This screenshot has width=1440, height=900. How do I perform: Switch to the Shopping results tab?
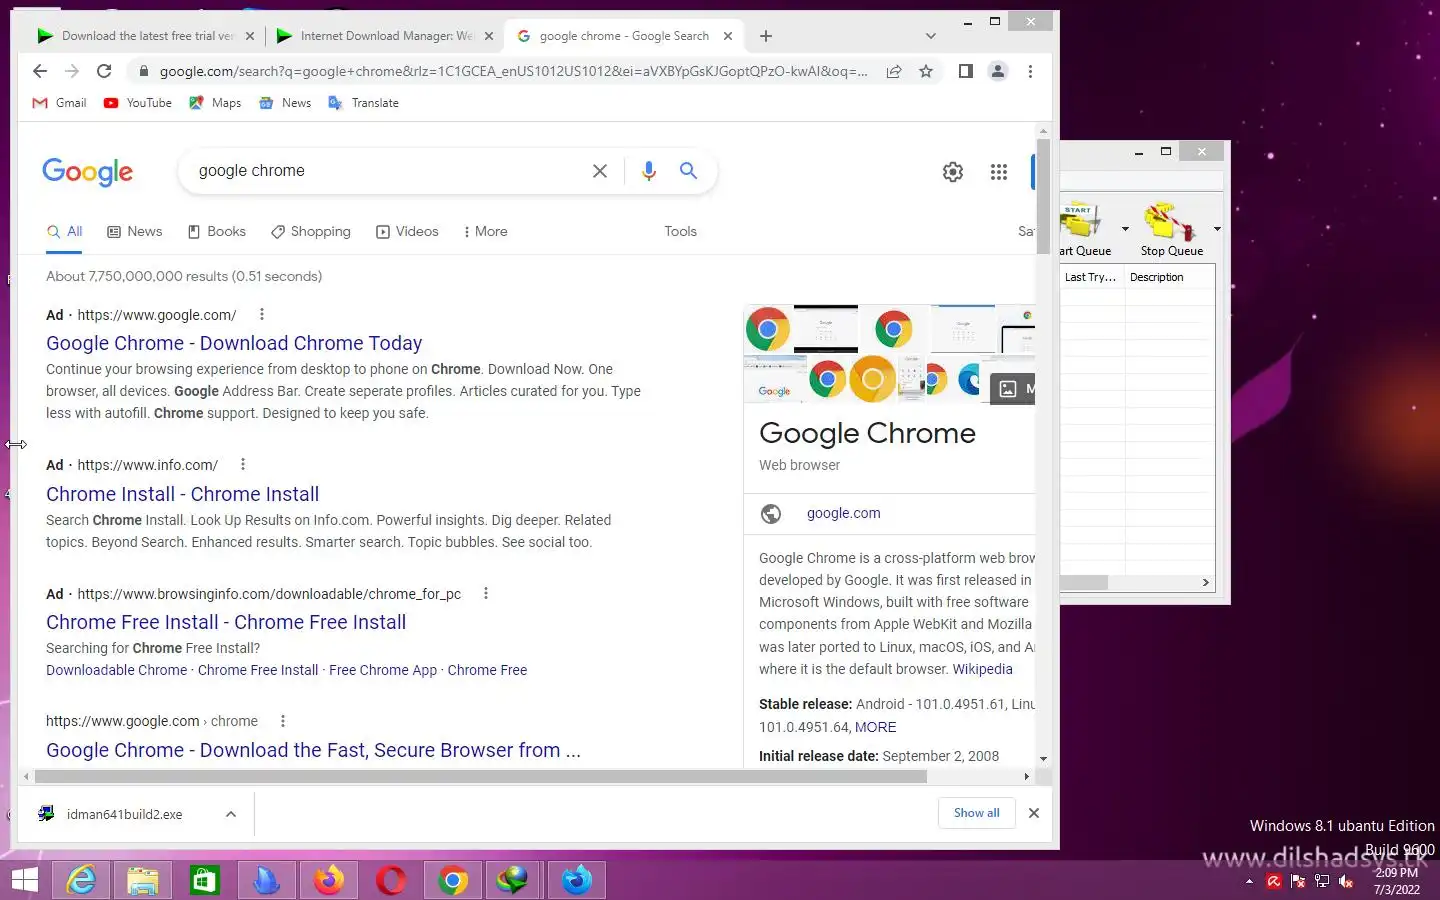(311, 231)
